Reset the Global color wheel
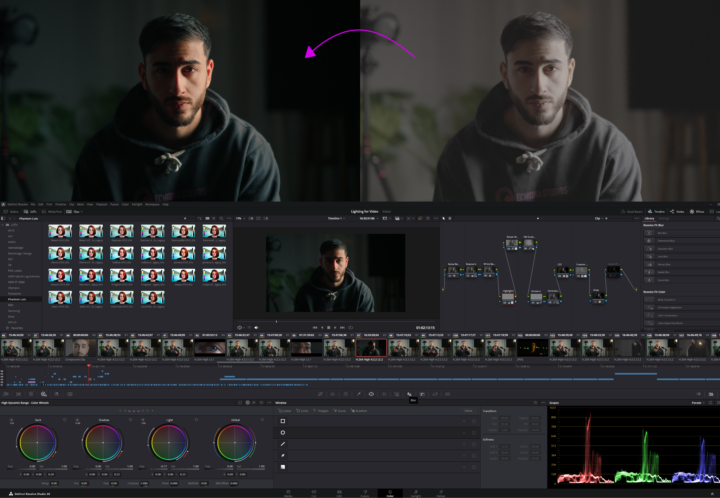The width and height of the screenshot is (720, 498). click(x=262, y=420)
